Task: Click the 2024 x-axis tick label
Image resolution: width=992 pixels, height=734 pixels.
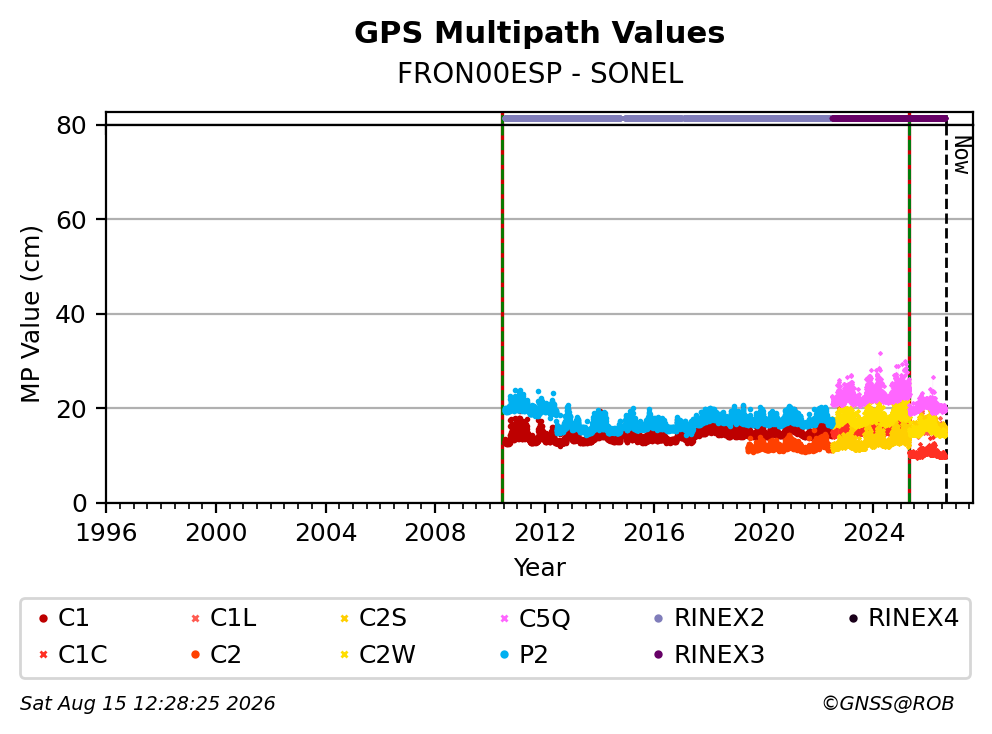Action: click(874, 533)
